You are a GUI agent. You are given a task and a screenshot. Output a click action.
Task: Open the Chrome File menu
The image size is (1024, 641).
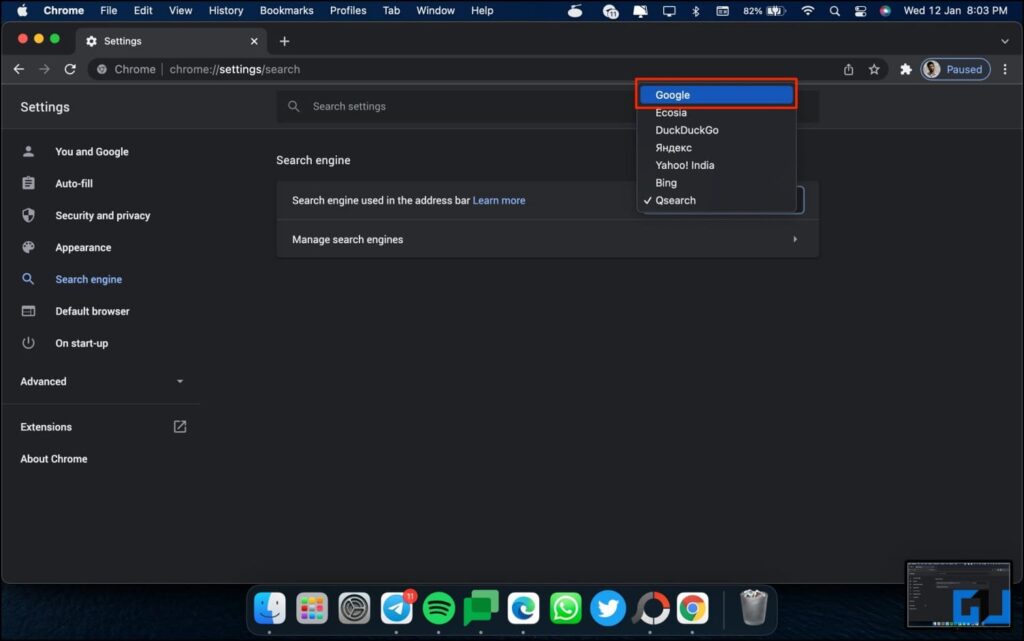[108, 10]
